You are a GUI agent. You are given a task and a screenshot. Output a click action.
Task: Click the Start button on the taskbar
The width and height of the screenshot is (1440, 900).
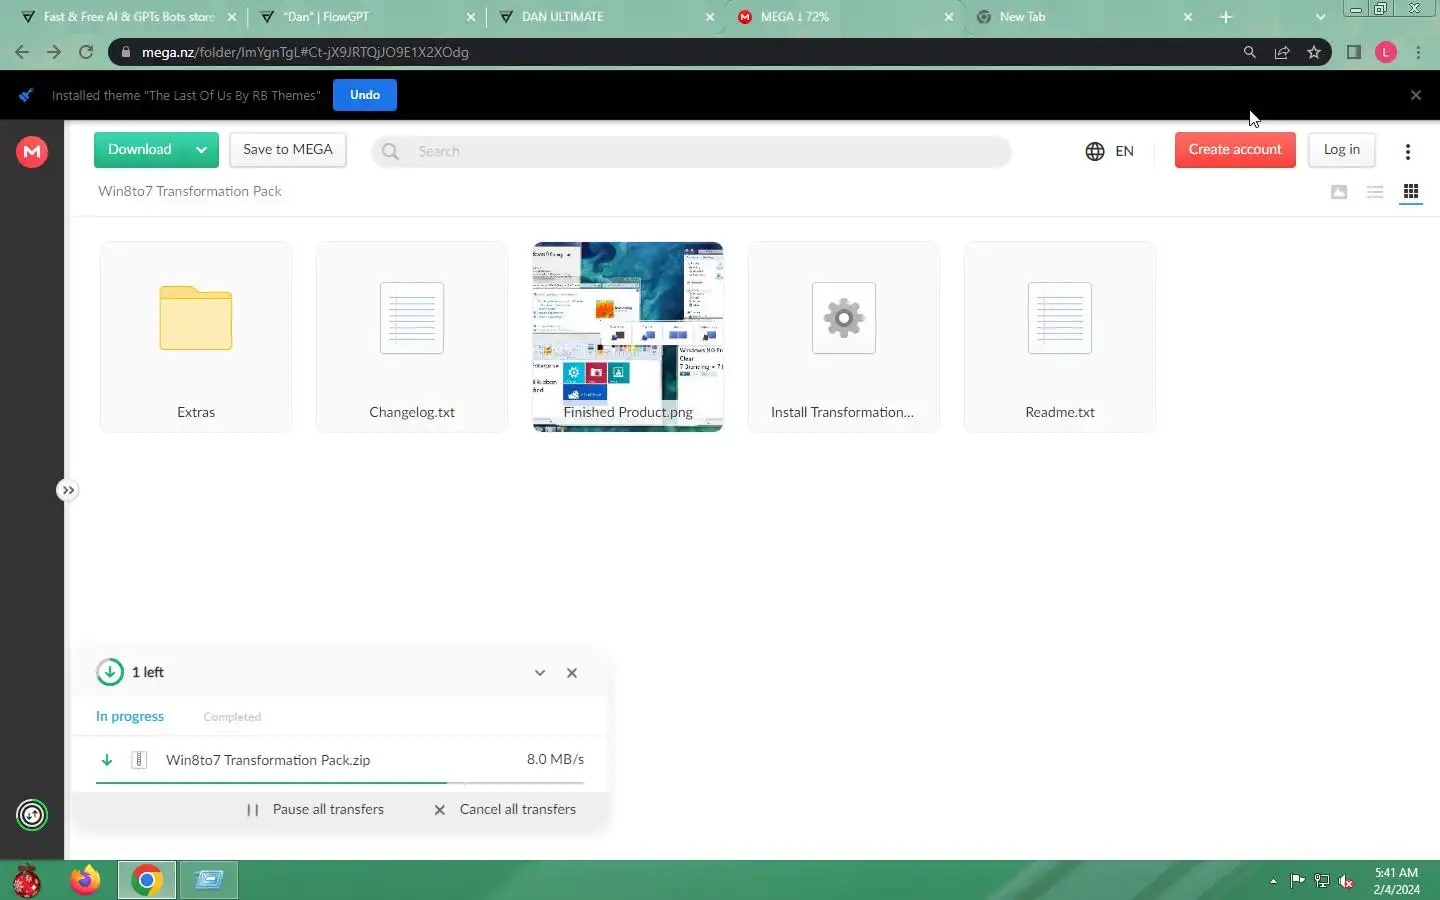point(27,881)
